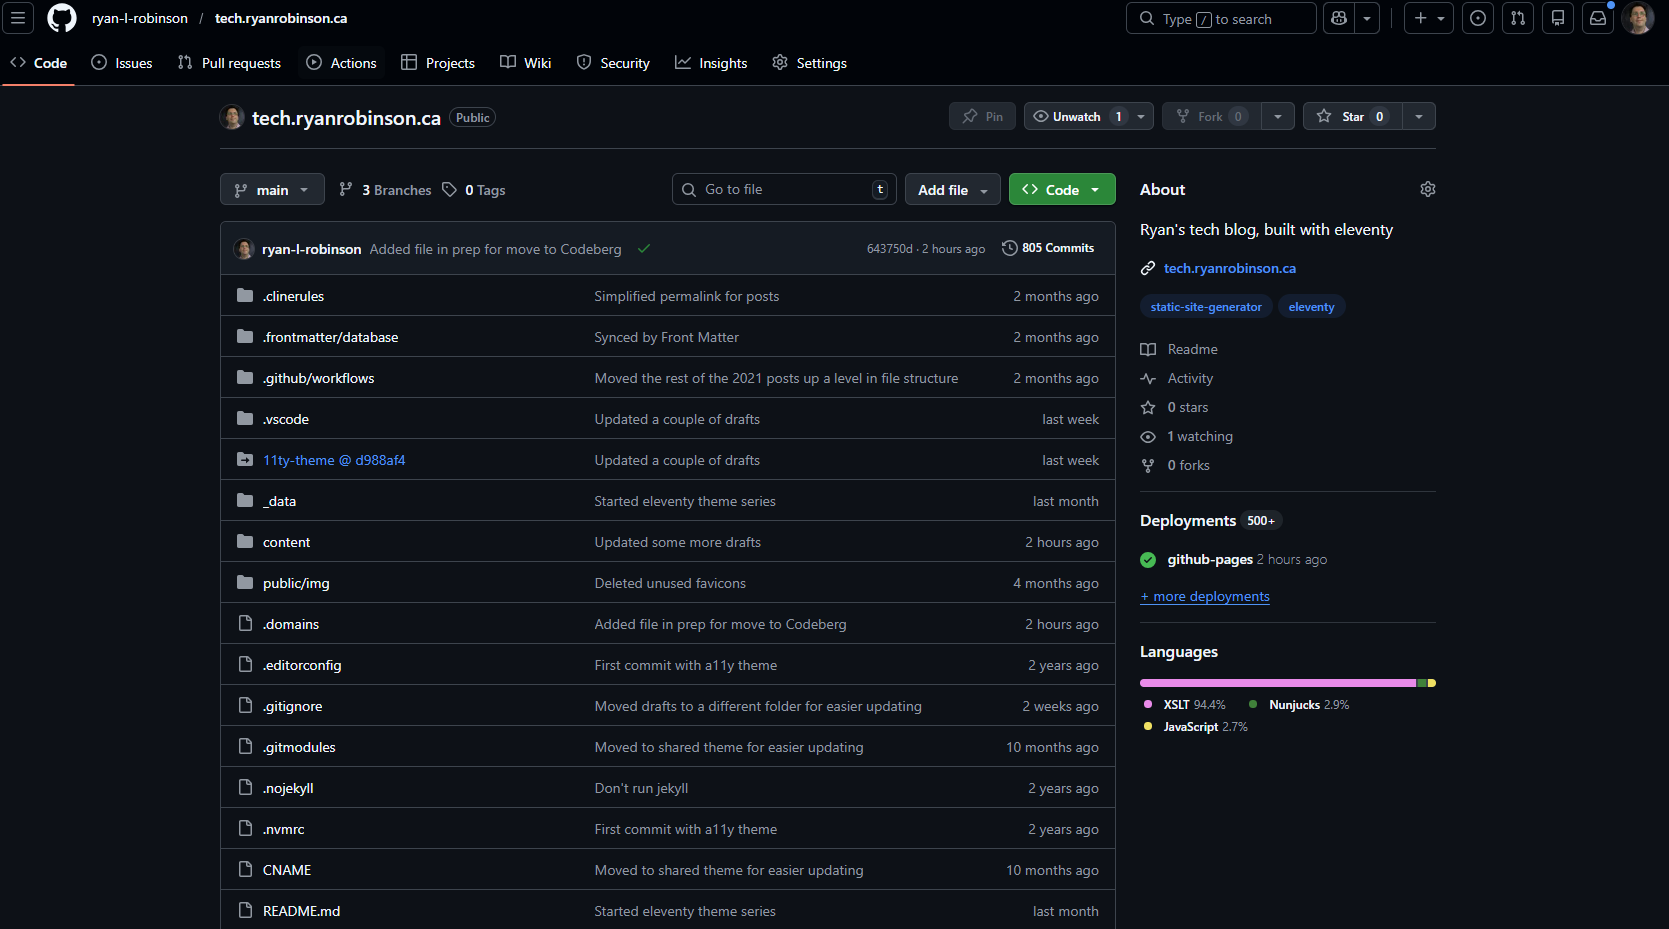Expand the Add file dropdown arrow
The height and width of the screenshot is (929, 1669).
click(x=984, y=189)
